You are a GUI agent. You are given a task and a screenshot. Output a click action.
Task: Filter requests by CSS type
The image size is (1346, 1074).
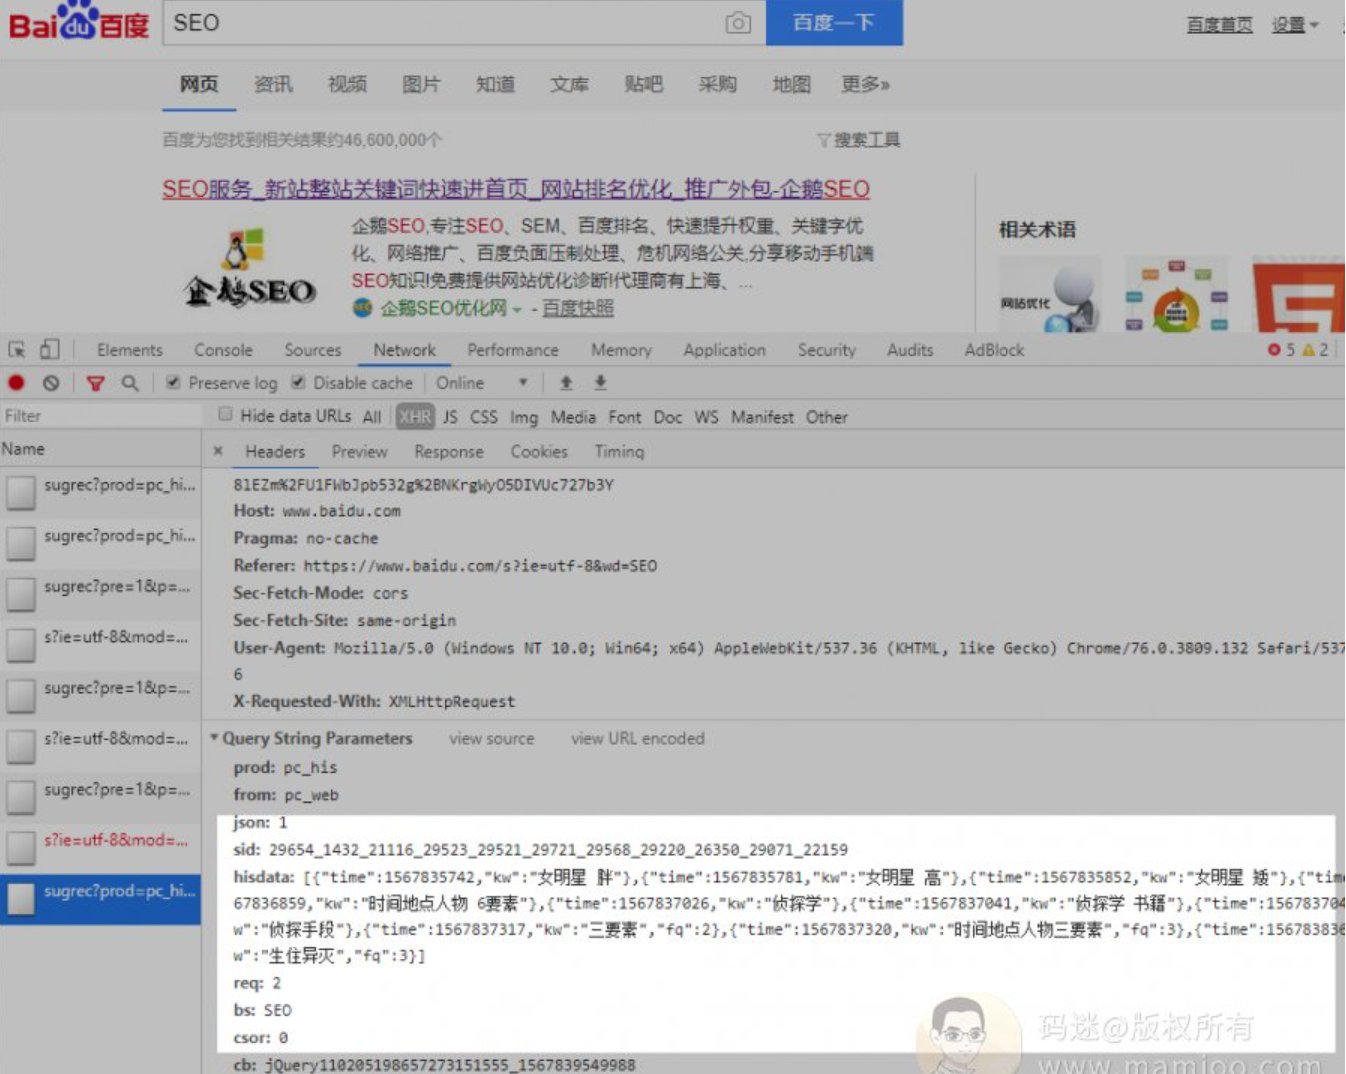pos(483,417)
